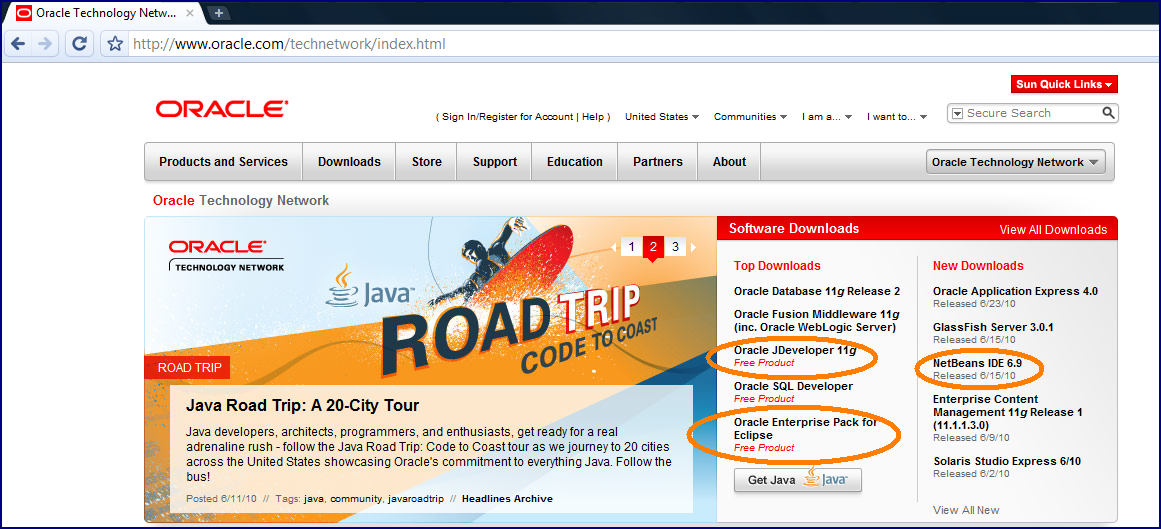Click the browser Back arrow button

pos(19,44)
